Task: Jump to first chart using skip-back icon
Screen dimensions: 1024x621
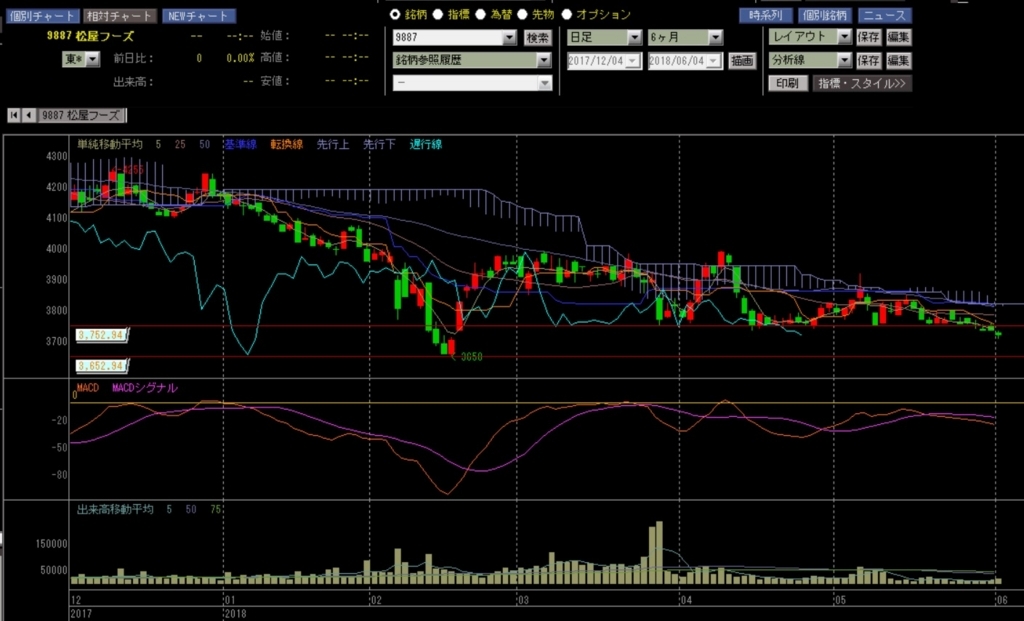Action: (14, 116)
